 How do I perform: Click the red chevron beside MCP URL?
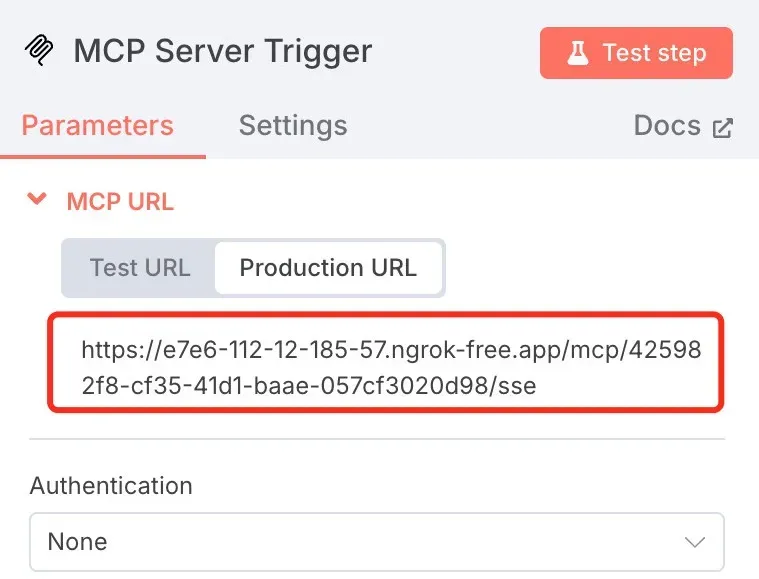coord(37,198)
